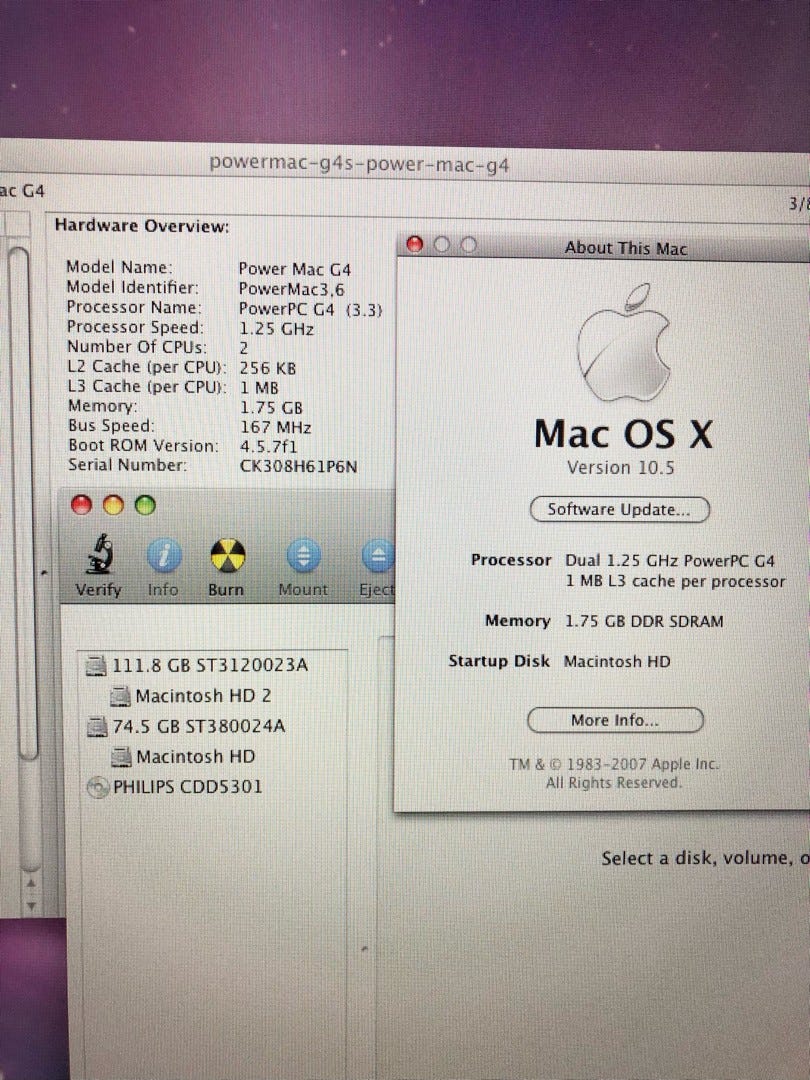This screenshot has height=1080, width=810.
Task: Click the Startup Disk value Macintosh HD
Action: pyautogui.click(x=616, y=662)
